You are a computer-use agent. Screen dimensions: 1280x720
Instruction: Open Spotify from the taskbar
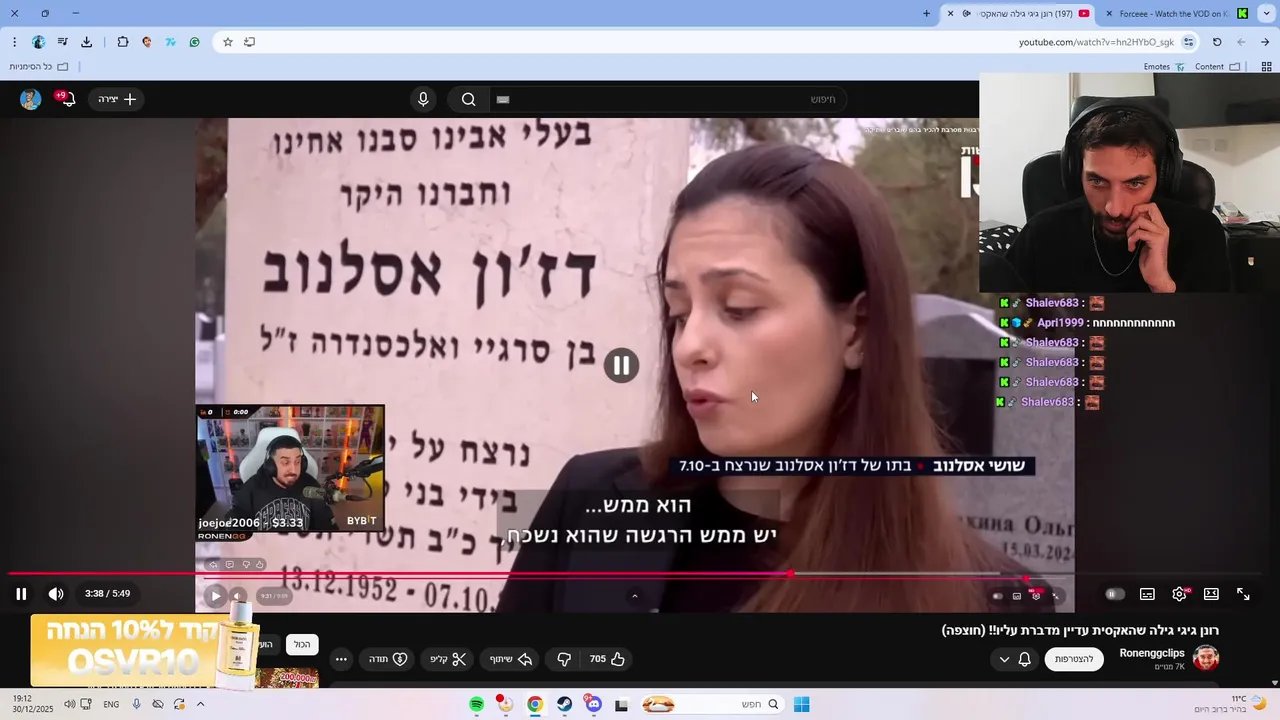(477, 704)
